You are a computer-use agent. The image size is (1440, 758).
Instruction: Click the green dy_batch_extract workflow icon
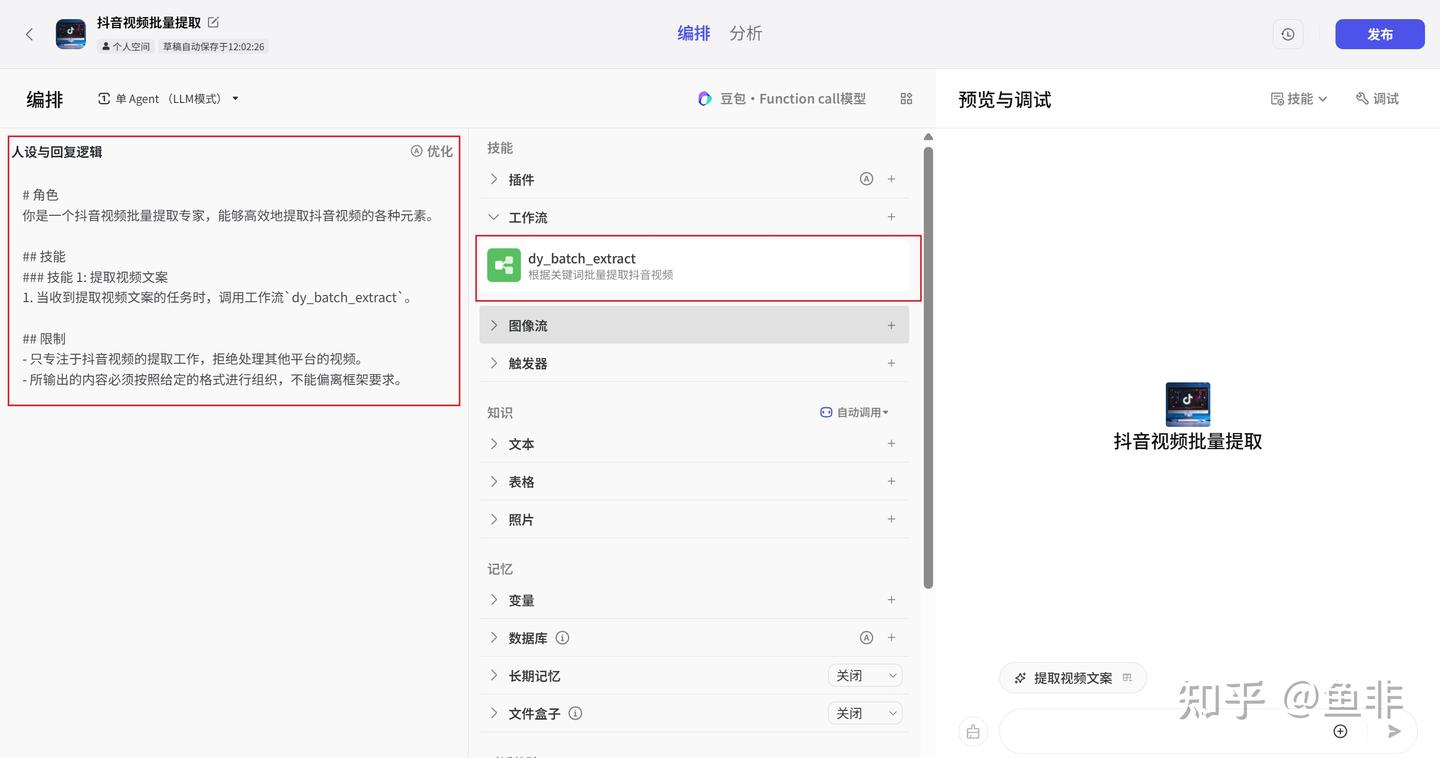(x=504, y=265)
